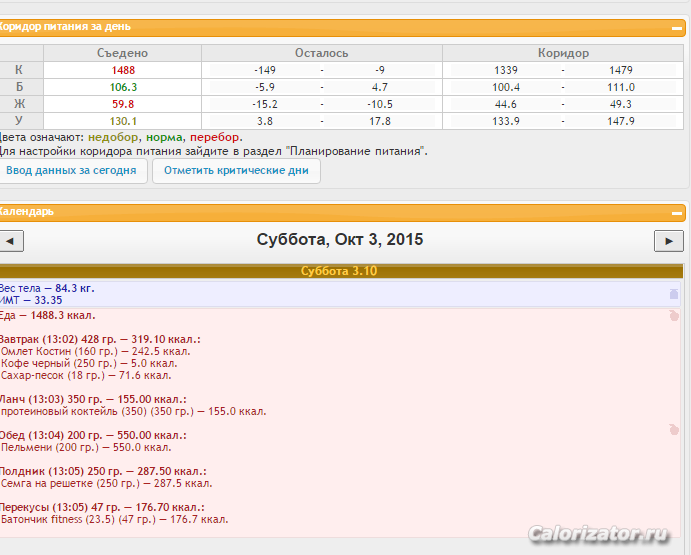This screenshot has height=555, width=691.
Task: Click the Съедено column header
Action: point(123,53)
